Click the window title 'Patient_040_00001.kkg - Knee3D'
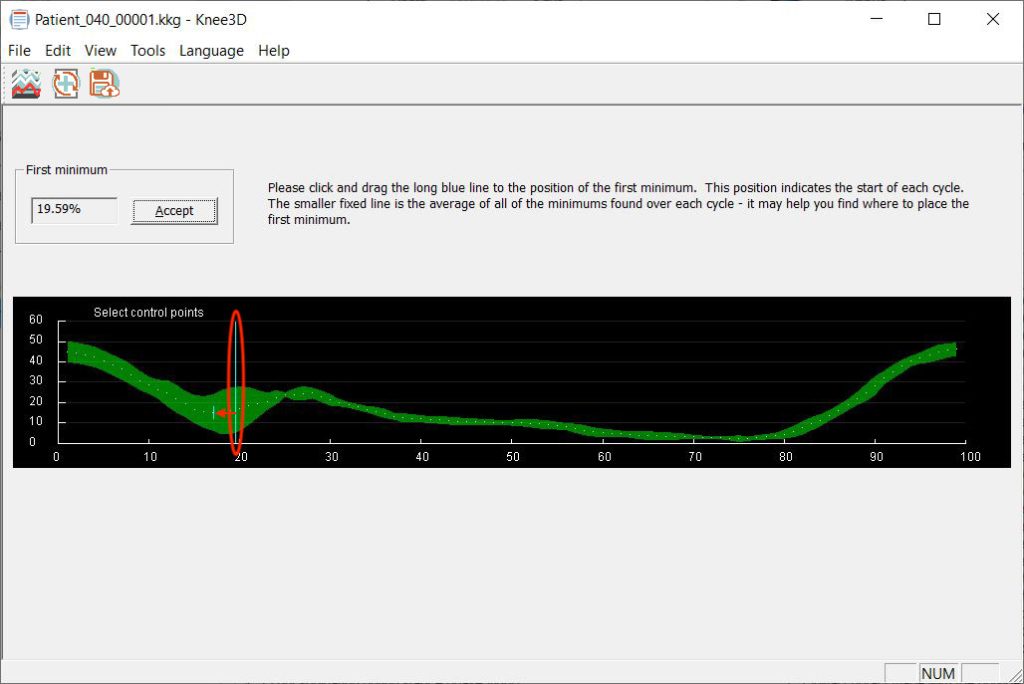Viewport: 1024px width, 684px height. point(140,20)
